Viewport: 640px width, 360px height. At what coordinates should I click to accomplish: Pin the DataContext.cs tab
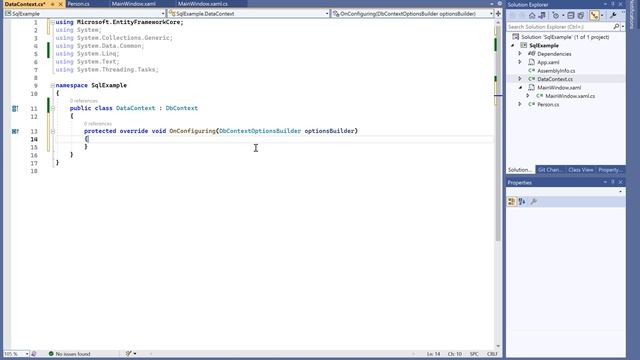53,4
